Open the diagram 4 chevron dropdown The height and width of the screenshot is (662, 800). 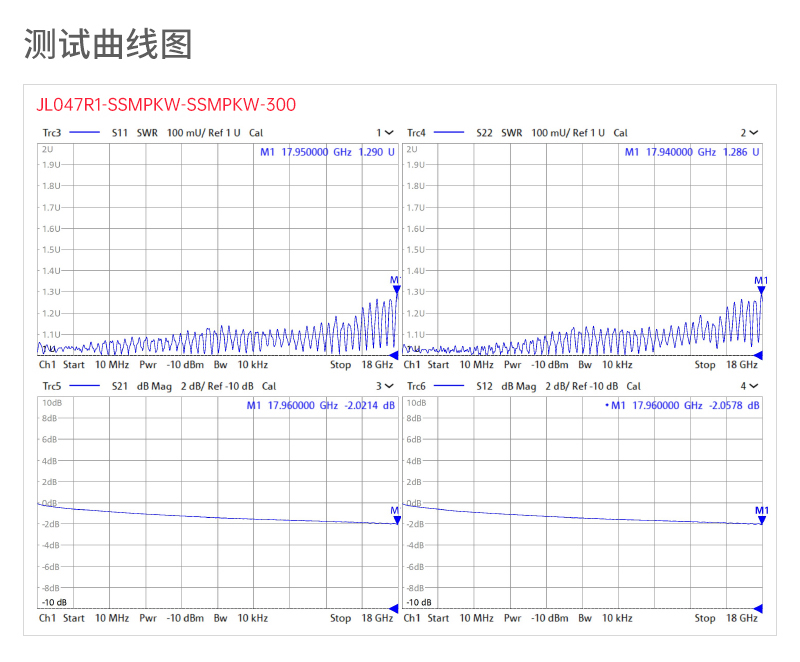[754, 386]
